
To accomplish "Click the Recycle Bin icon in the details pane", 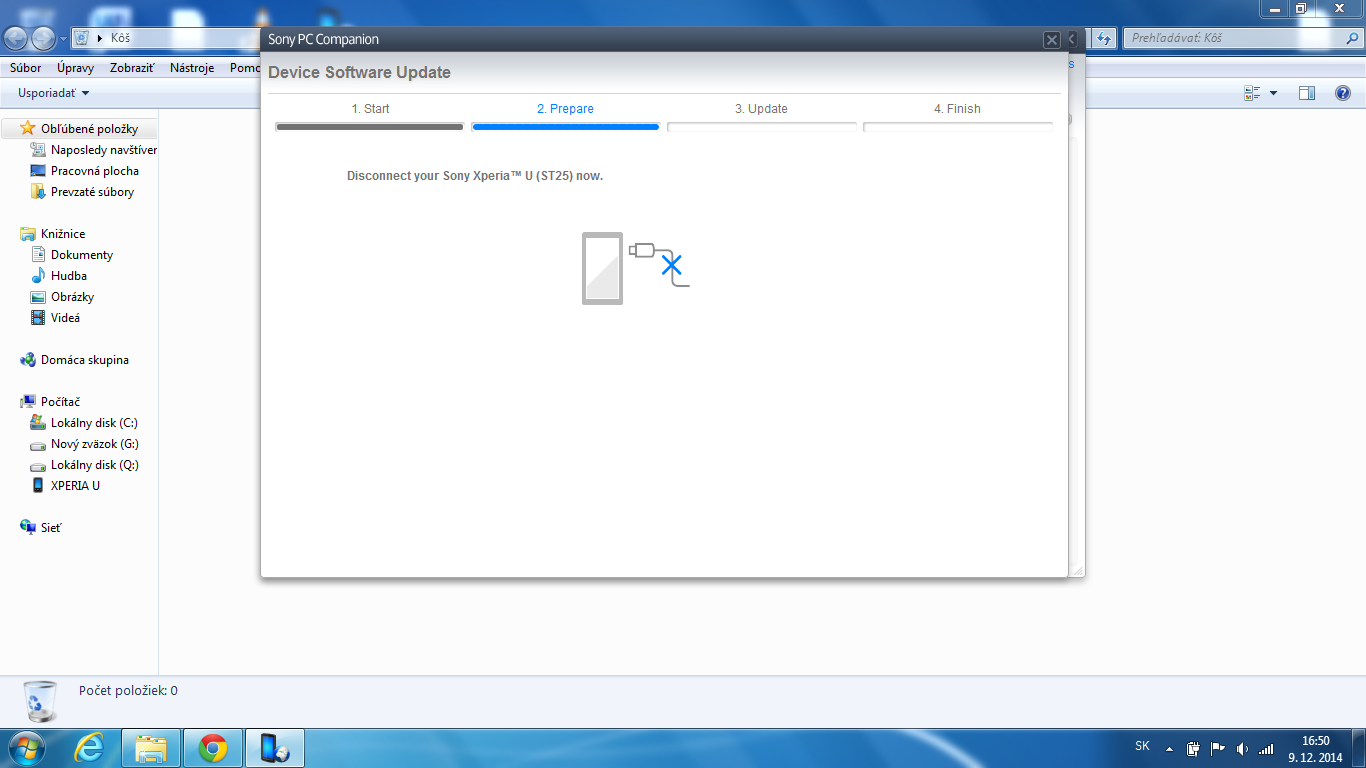I will (40, 701).
